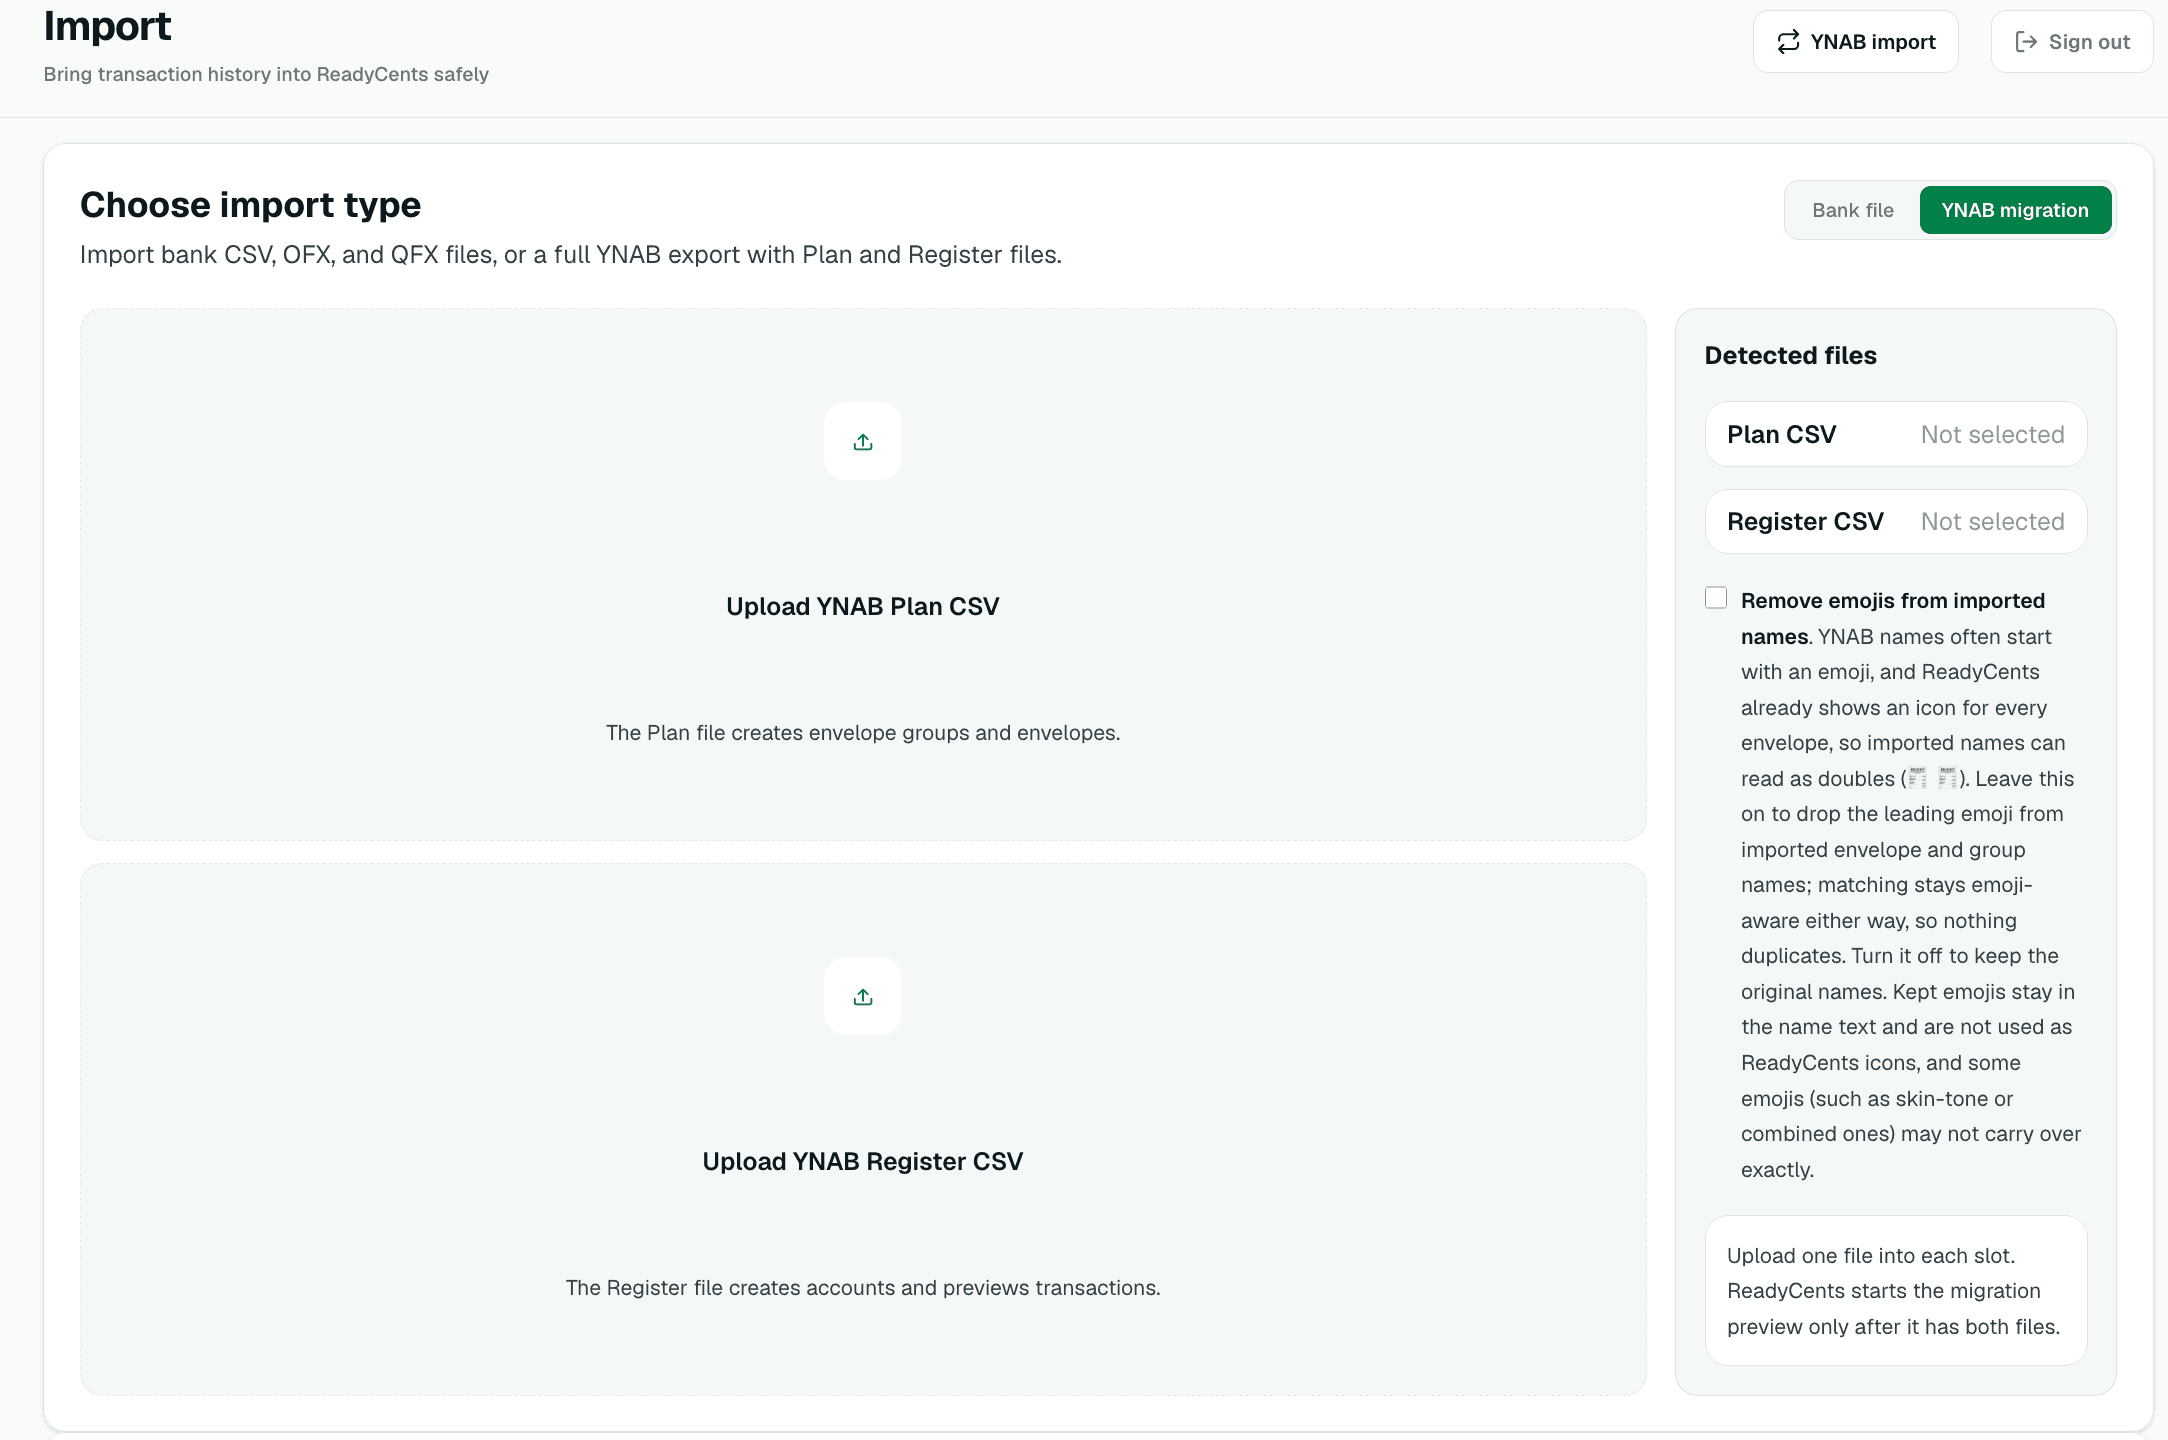This screenshot has width=2168, height=1440.
Task: Switch to the Bank file tab
Action: click(1853, 210)
